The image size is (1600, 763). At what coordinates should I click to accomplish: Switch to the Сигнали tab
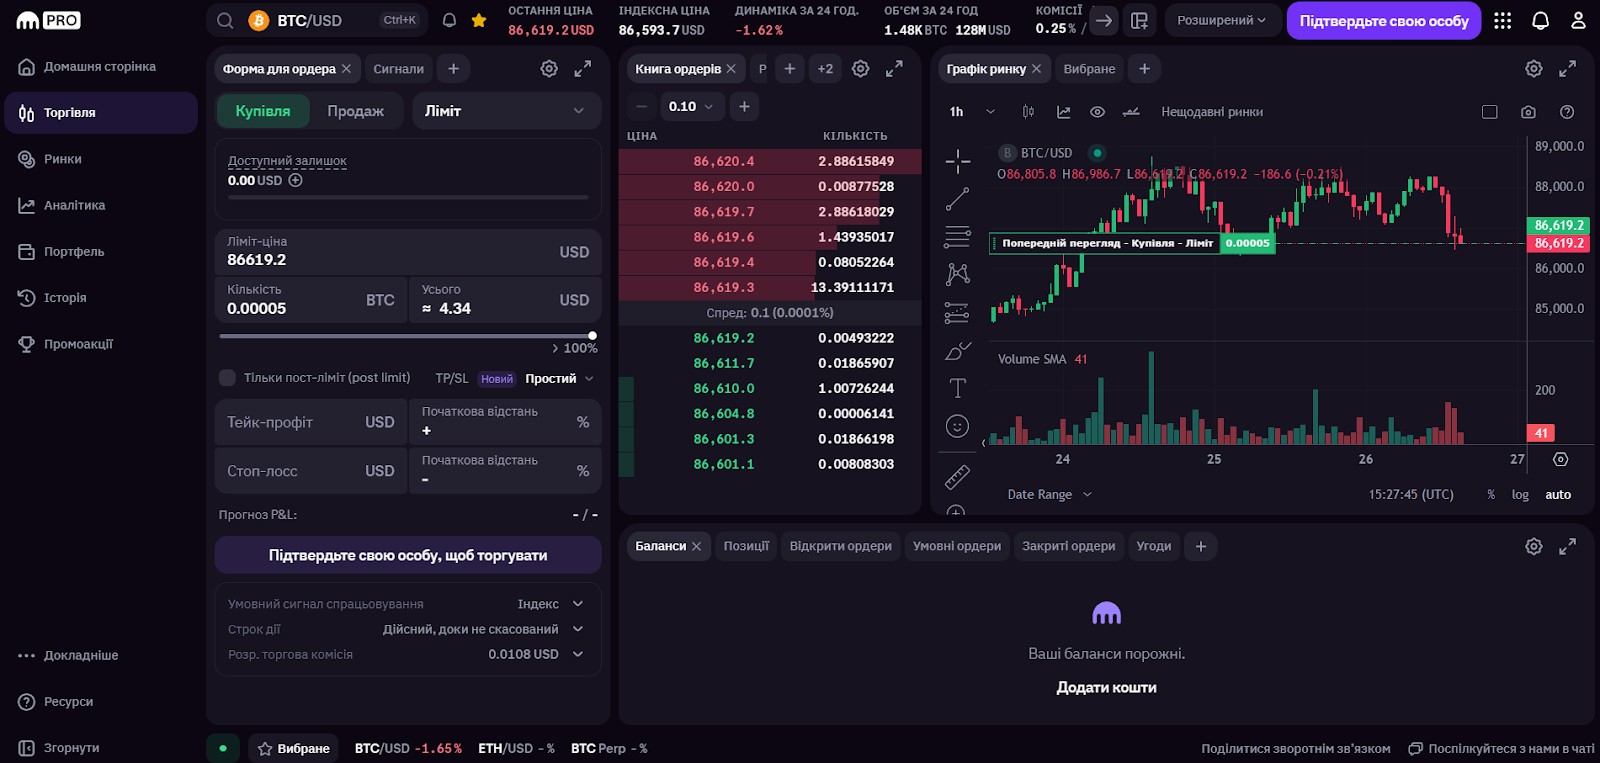coord(399,69)
